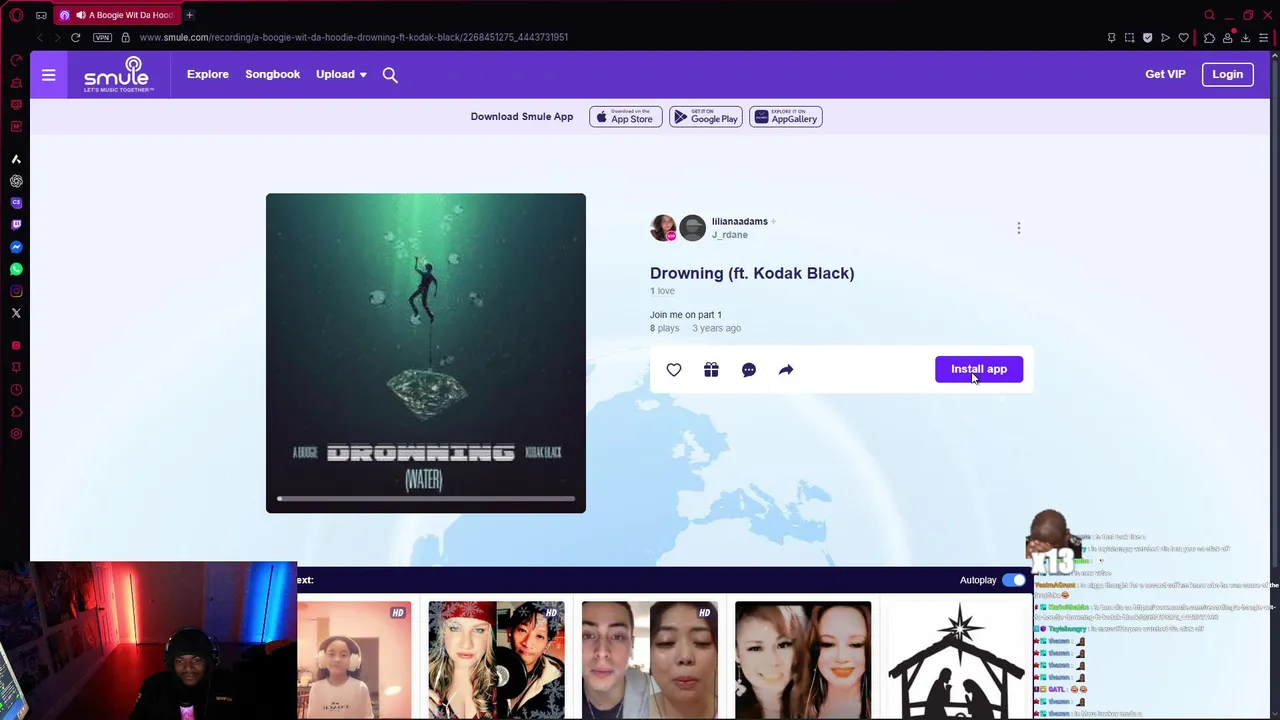This screenshot has width=1280, height=720.
Task: Open the Smule hamburger menu
Action: 48,75
